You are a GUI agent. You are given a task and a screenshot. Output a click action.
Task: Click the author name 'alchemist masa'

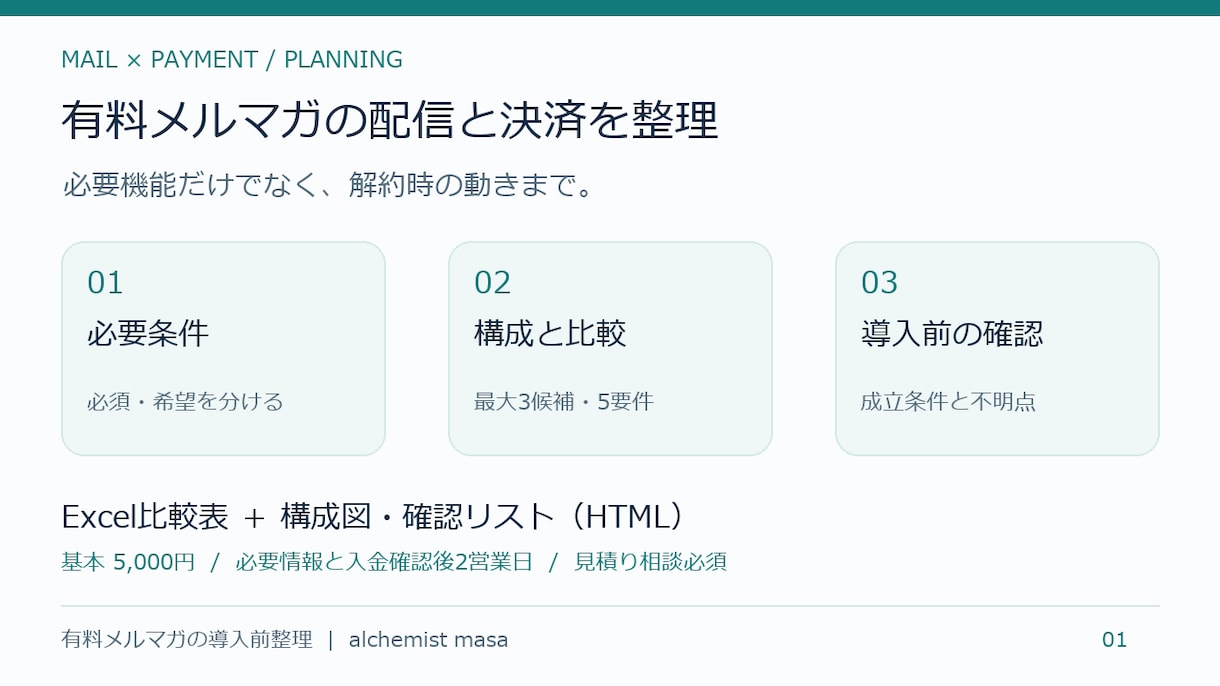(x=428, y=640)
